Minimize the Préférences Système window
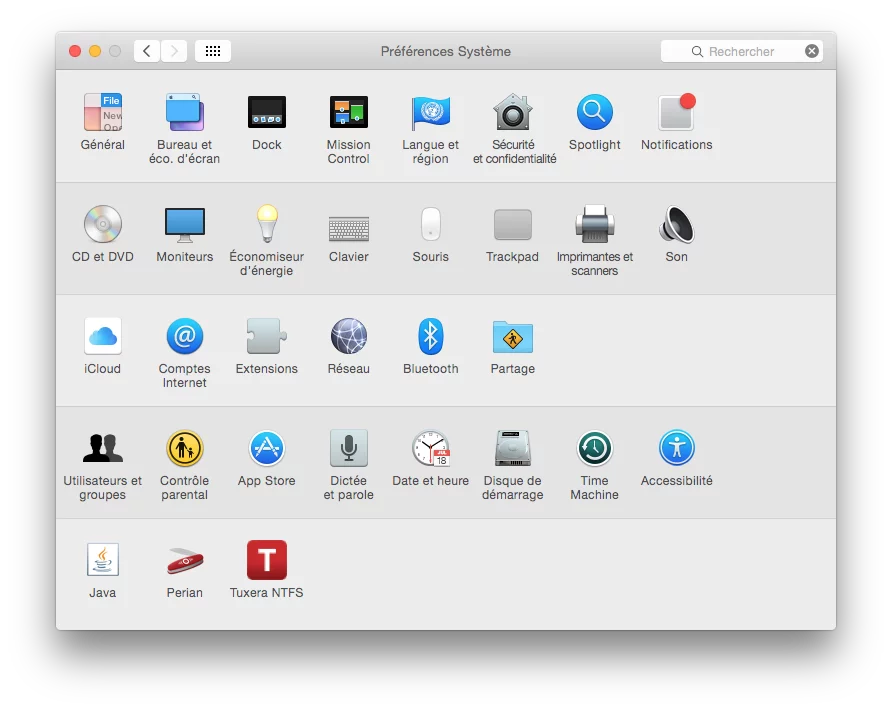The height and width of the screenshot is (710, 892). coord(95,51)
